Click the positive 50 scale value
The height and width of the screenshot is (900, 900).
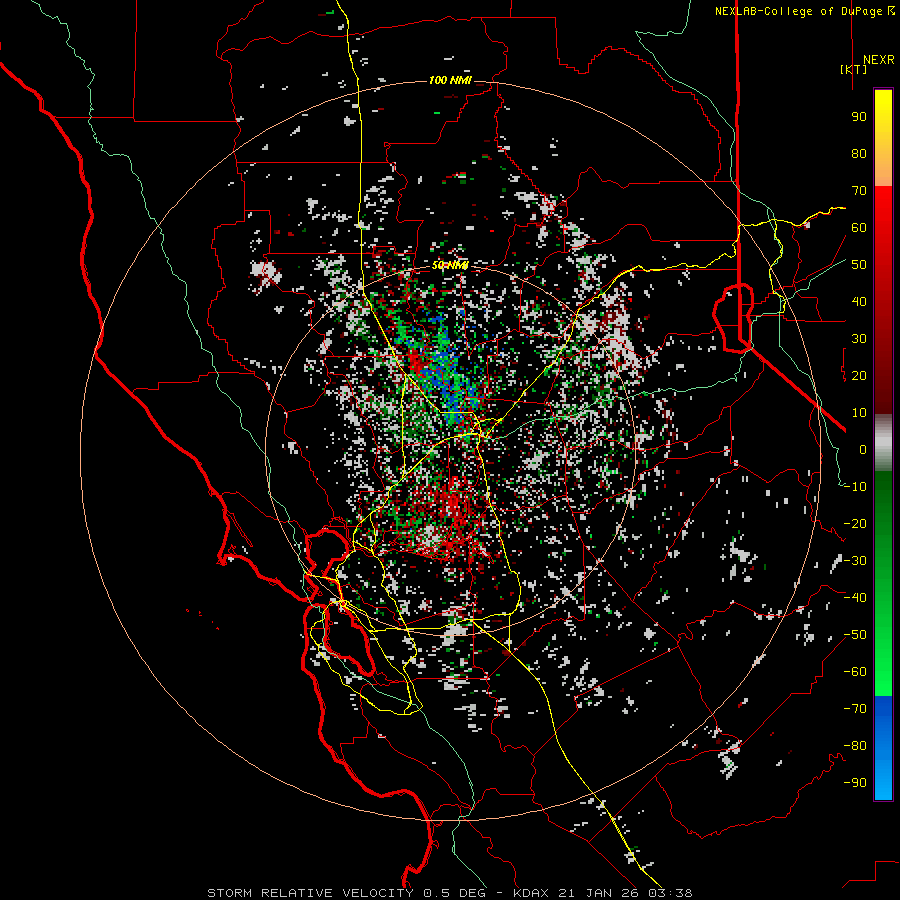(x=859, y=265)
